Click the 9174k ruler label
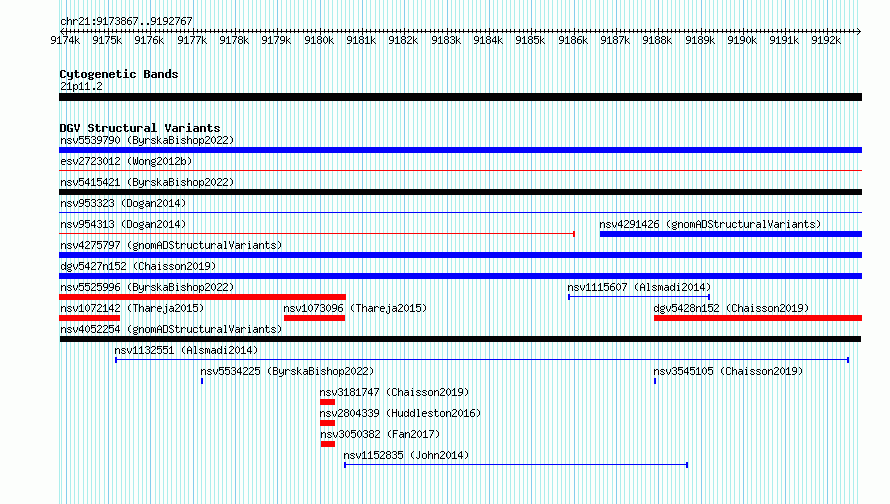The image size is (890, 504). [65, 40]
